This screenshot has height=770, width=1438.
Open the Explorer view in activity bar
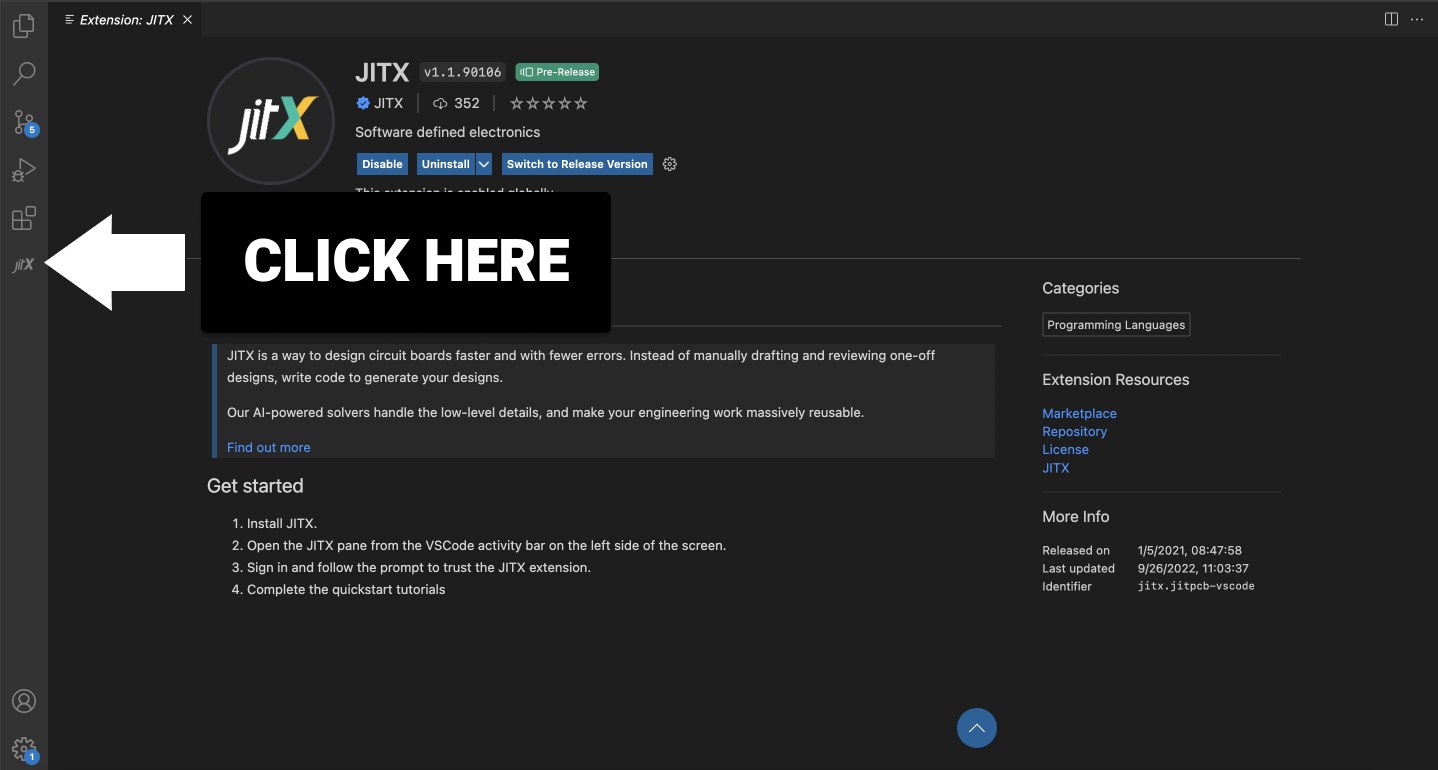24,27
